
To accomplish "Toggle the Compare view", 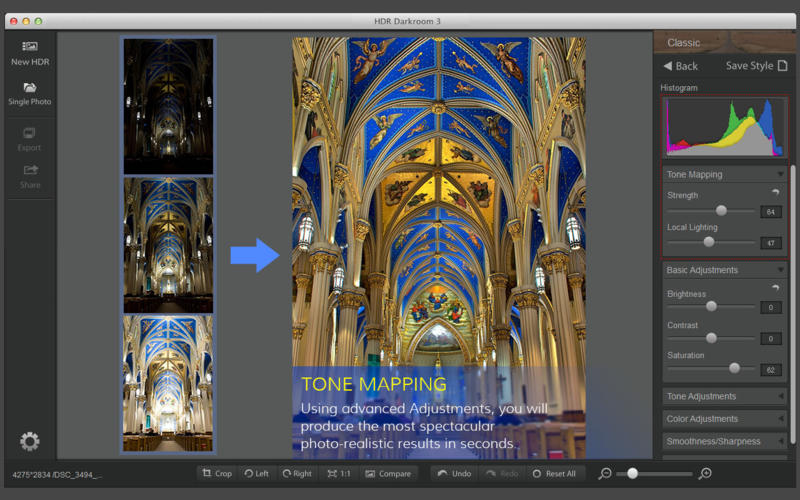I will (387, 473).
